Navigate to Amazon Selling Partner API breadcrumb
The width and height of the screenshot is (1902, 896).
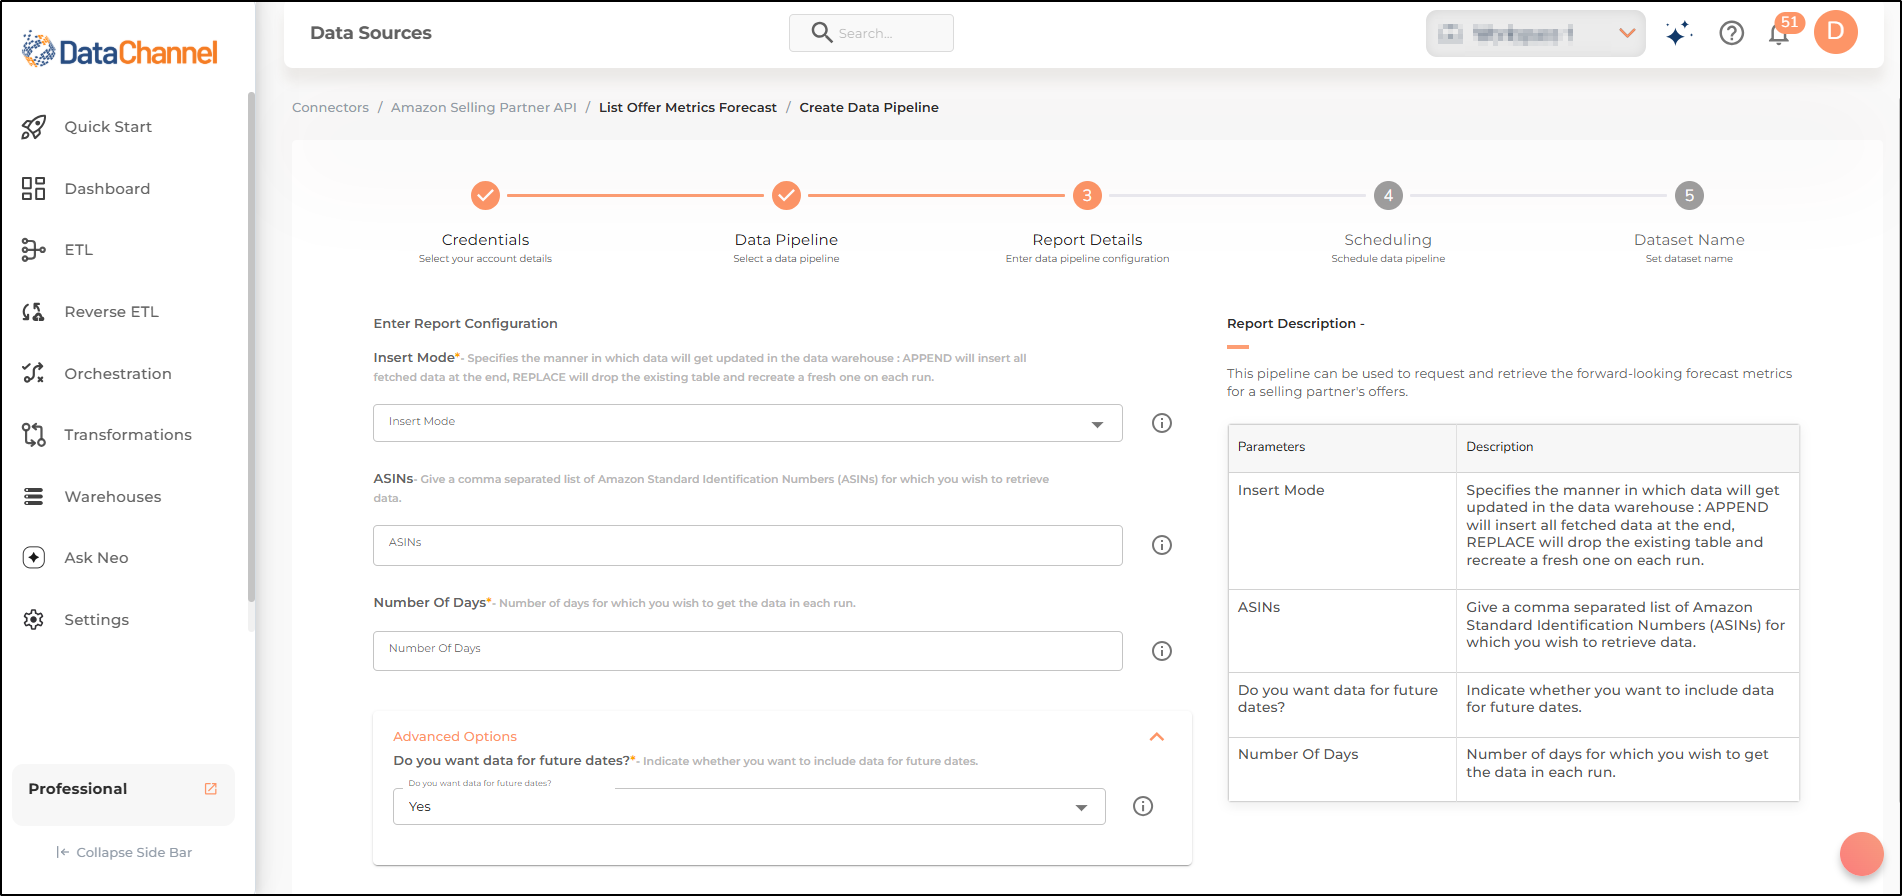484,107
